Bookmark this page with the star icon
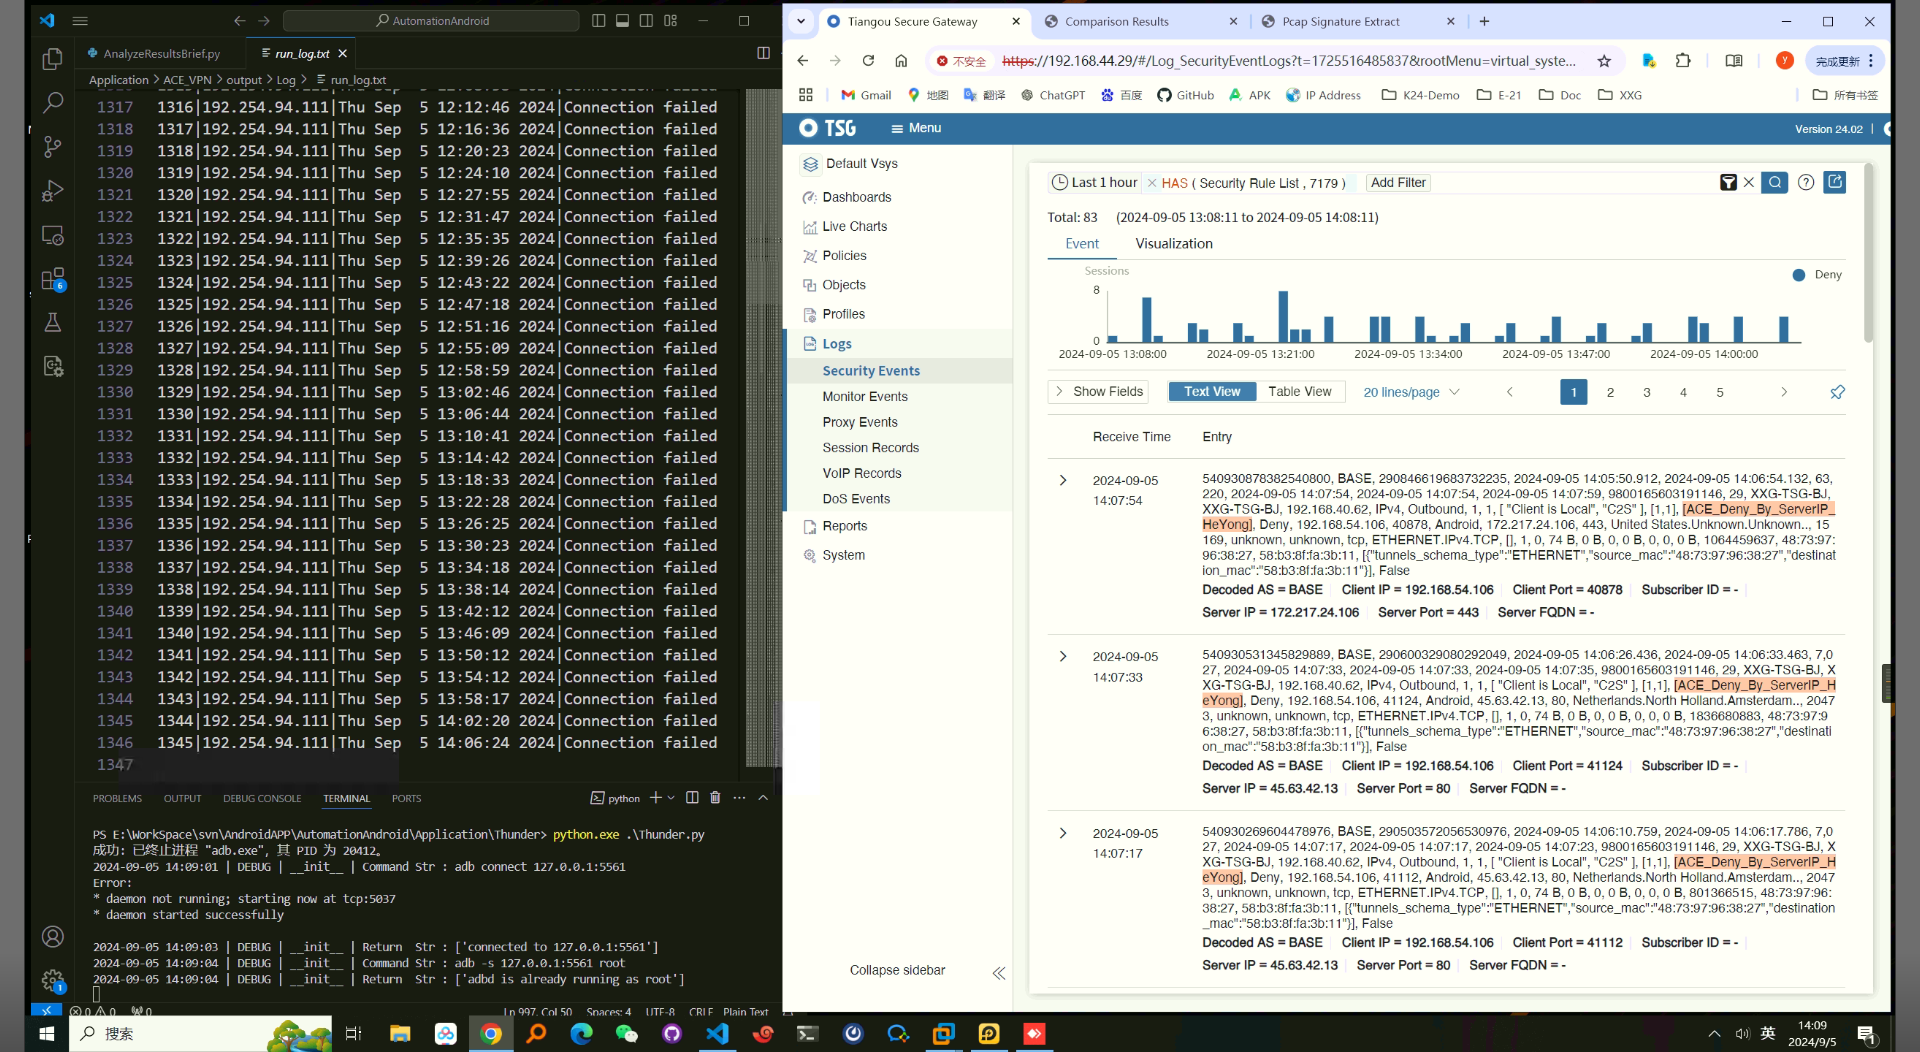 point(1604,61)
